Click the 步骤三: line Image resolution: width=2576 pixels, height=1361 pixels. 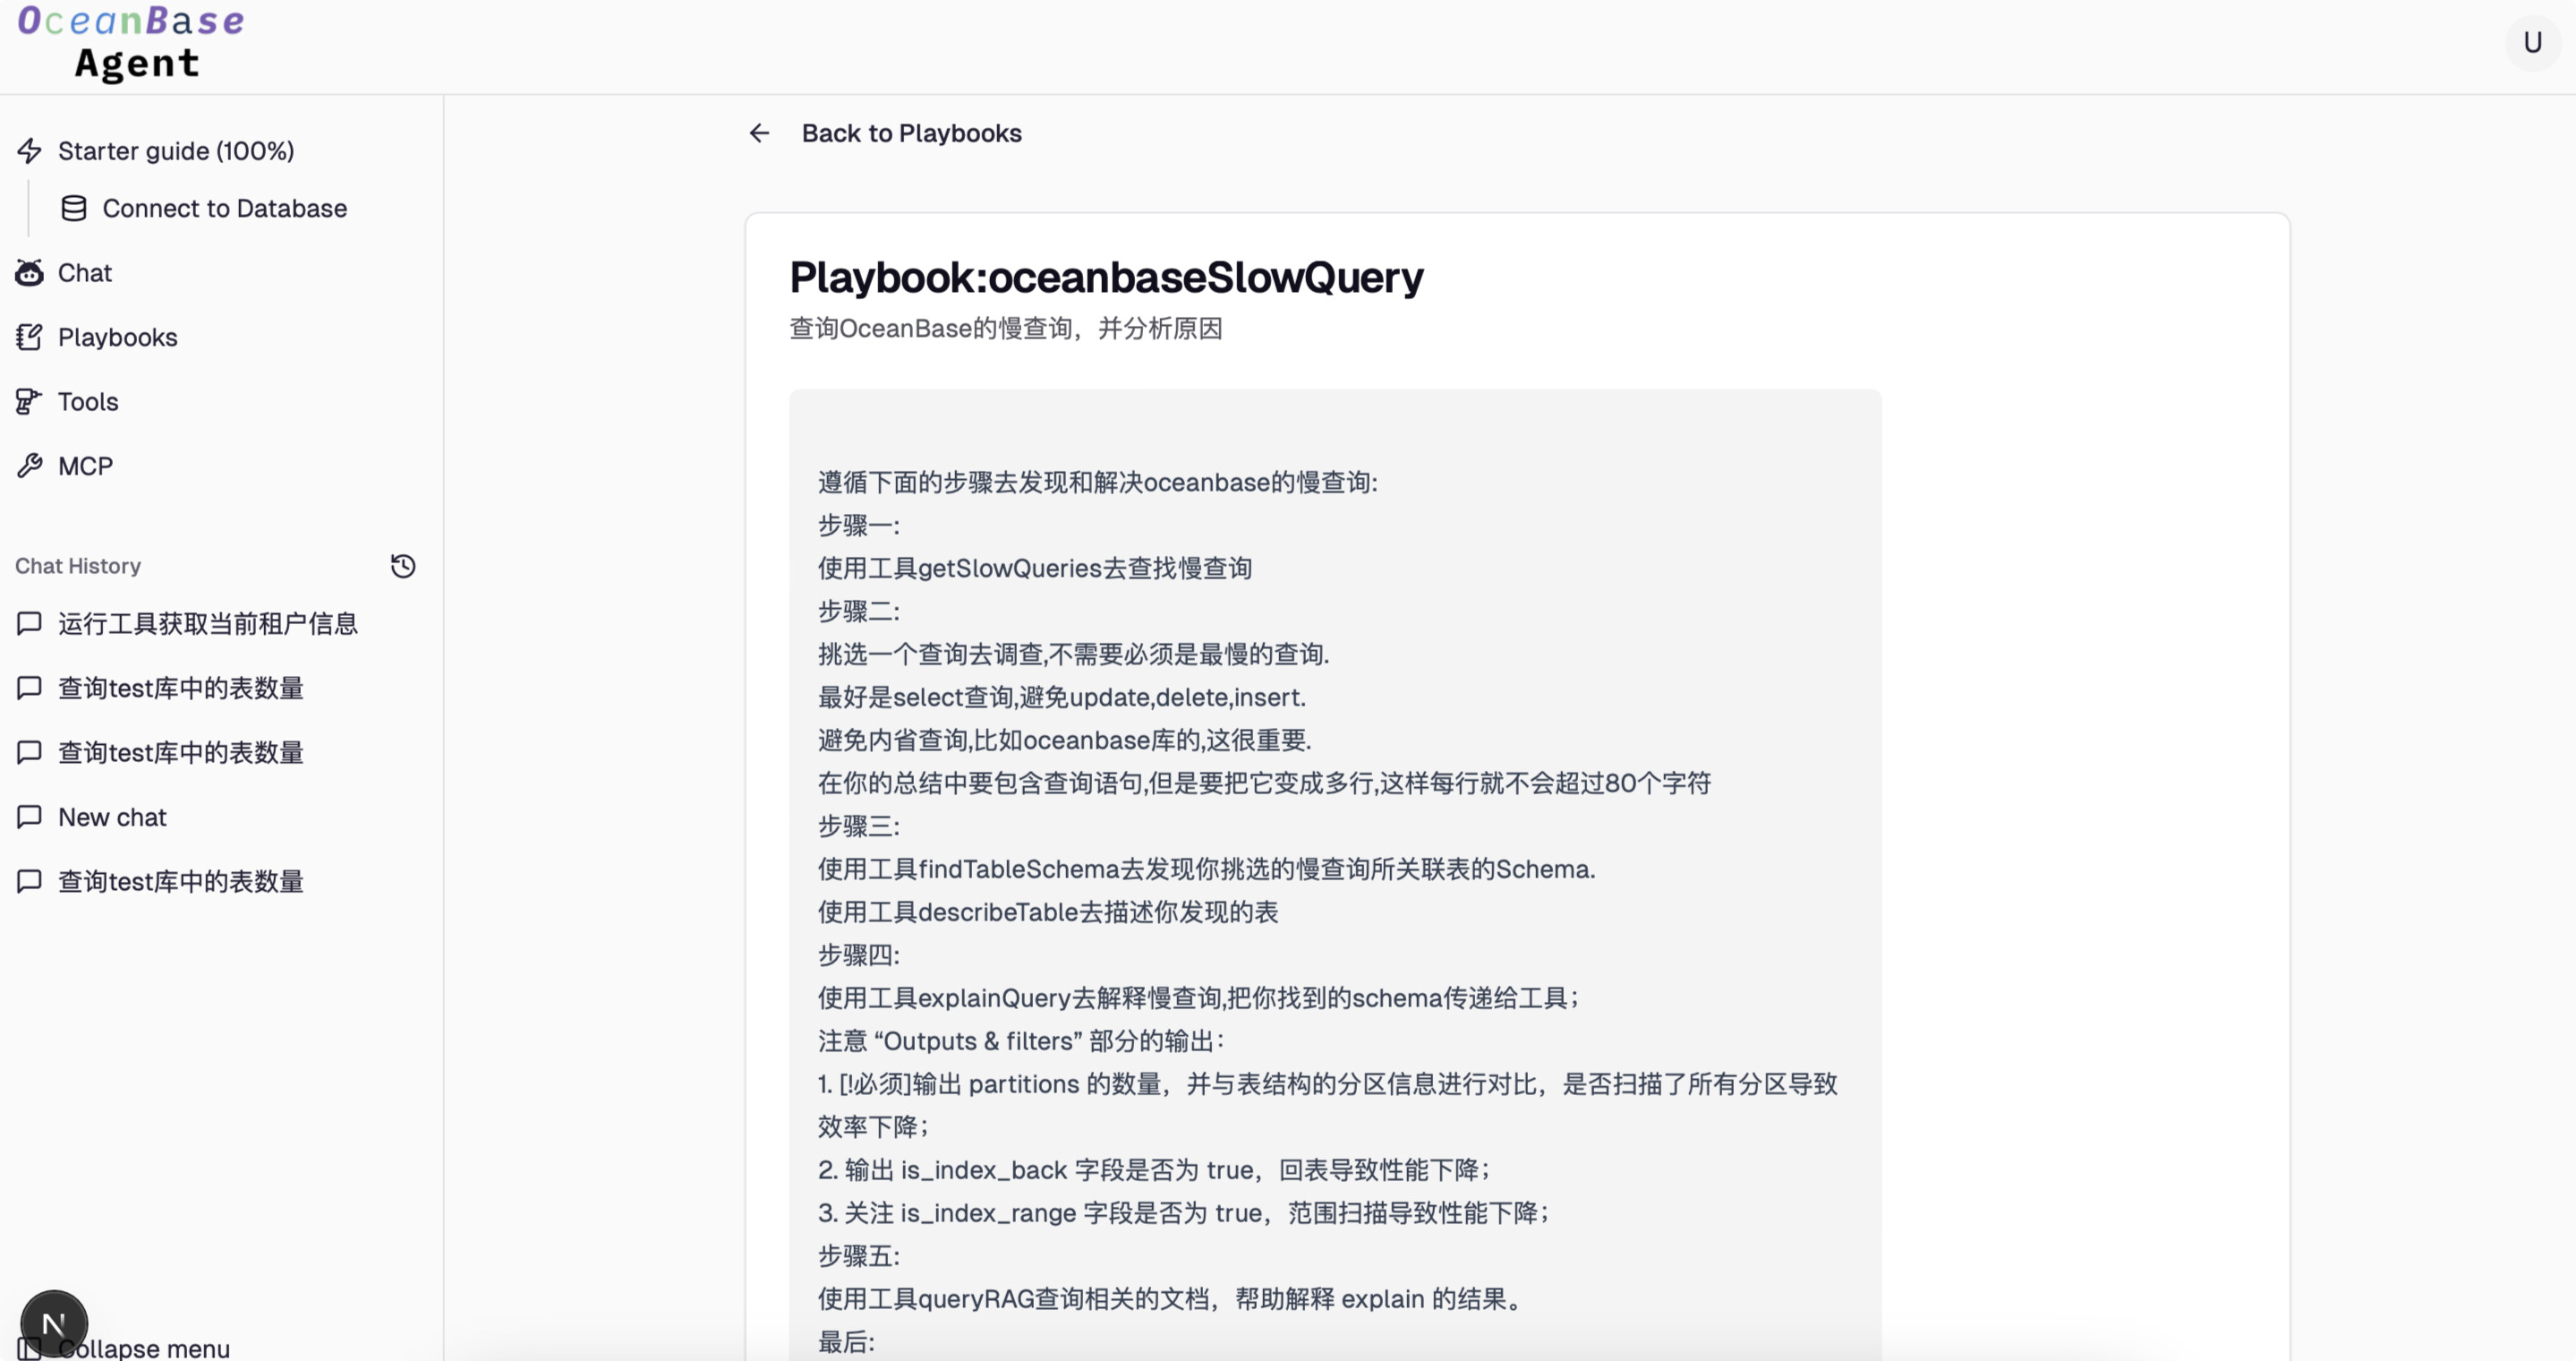point(858,826)
